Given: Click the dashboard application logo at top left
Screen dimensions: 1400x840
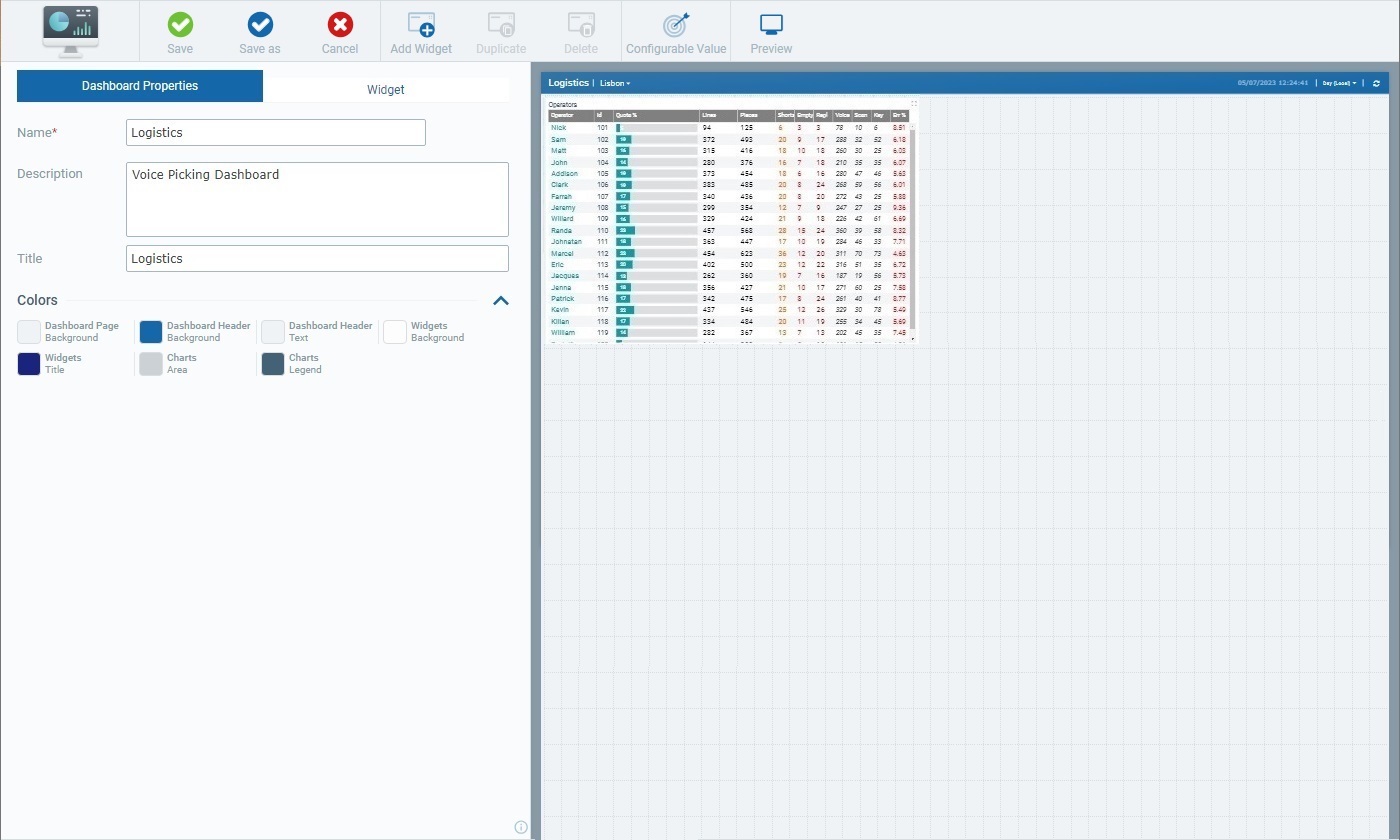Looking at the screenshot, I should click(x=69, y=30).
